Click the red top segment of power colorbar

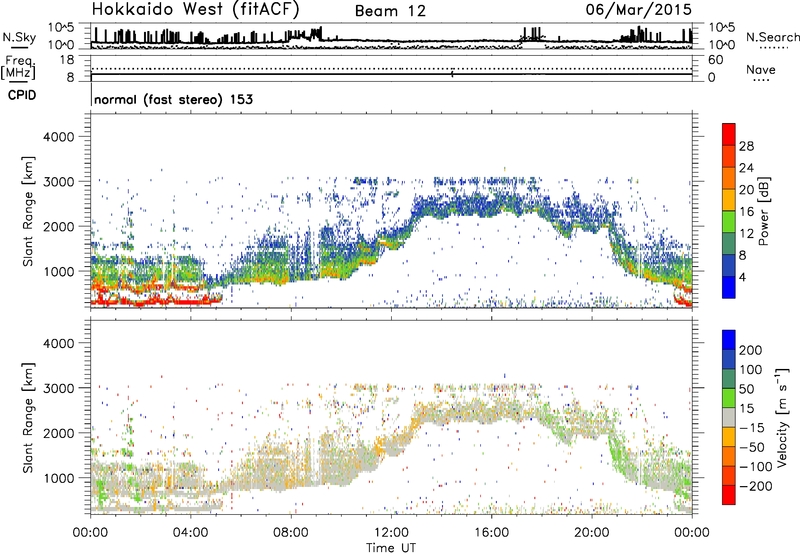[x=729, y=135]
